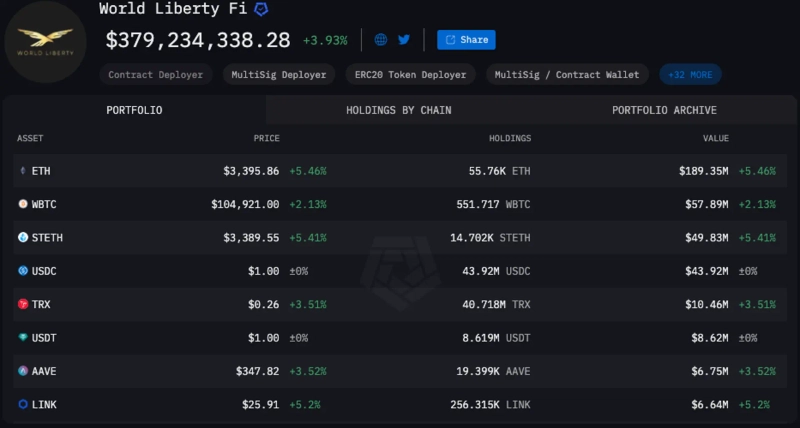The width and height of the screenshot is (800, 428).
Task: Click the USDC token icon
Action: point(23,271)
